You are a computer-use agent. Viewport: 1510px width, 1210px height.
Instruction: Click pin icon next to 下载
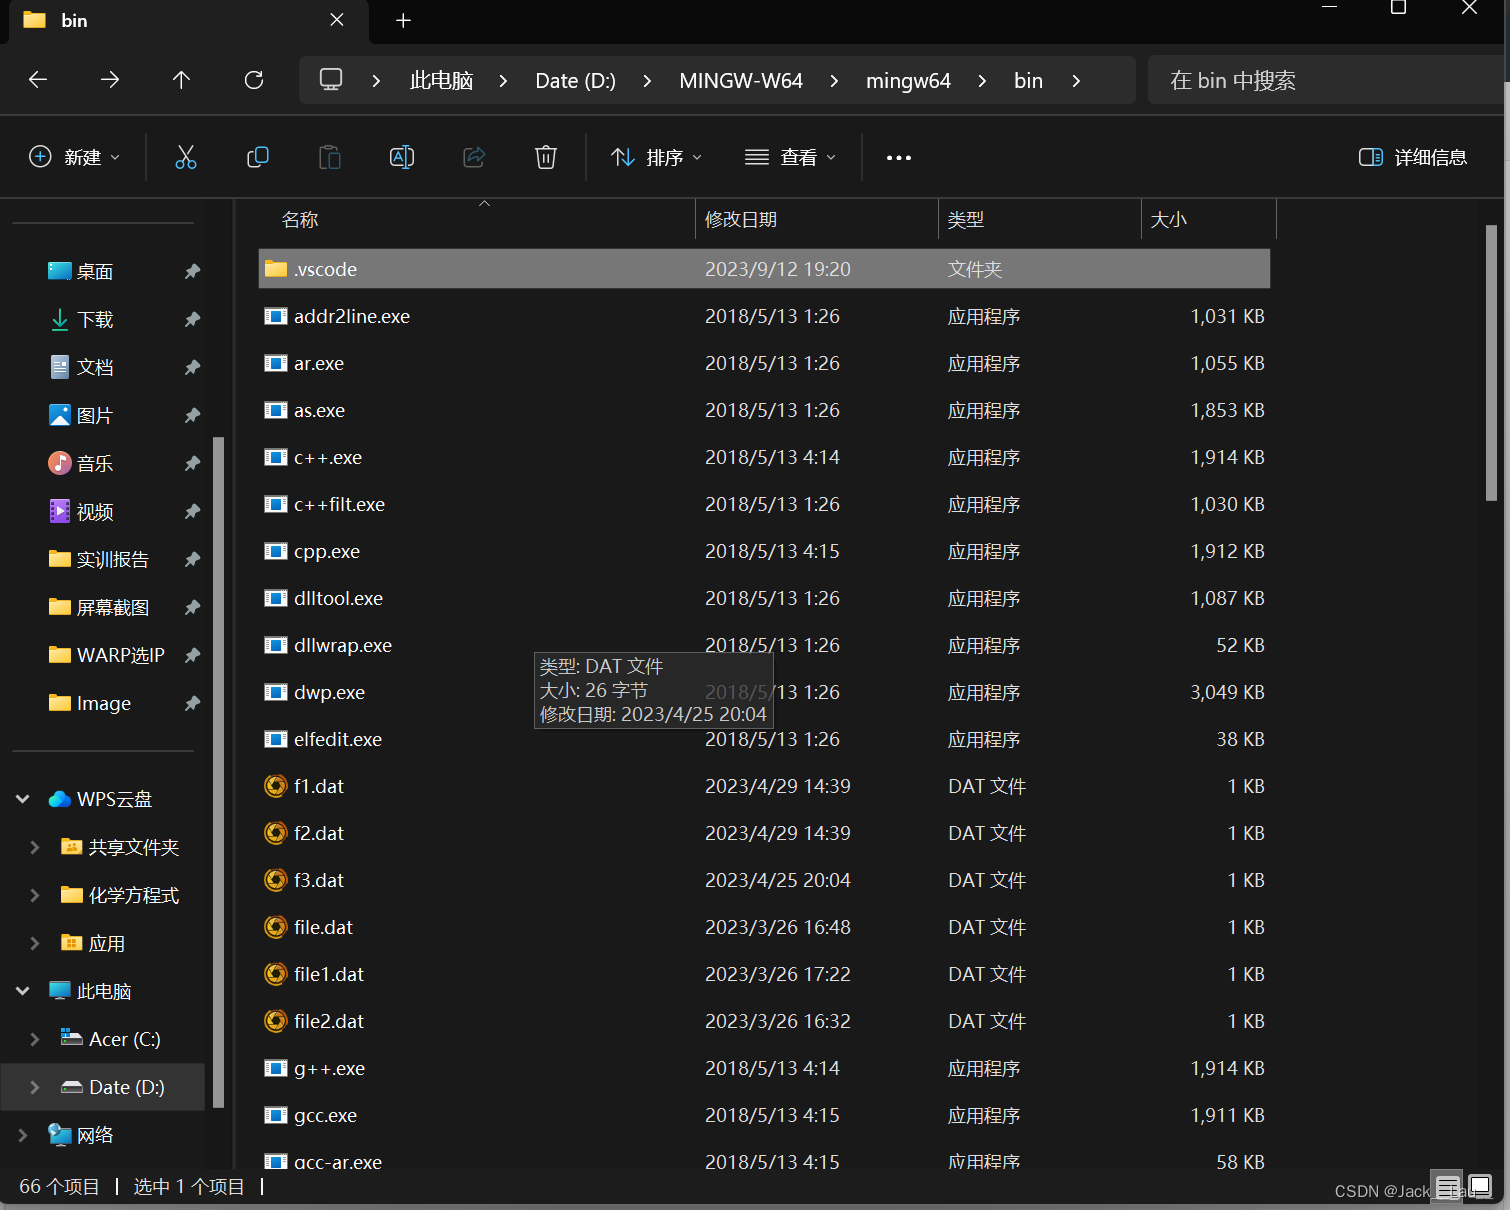coord(193,319)
